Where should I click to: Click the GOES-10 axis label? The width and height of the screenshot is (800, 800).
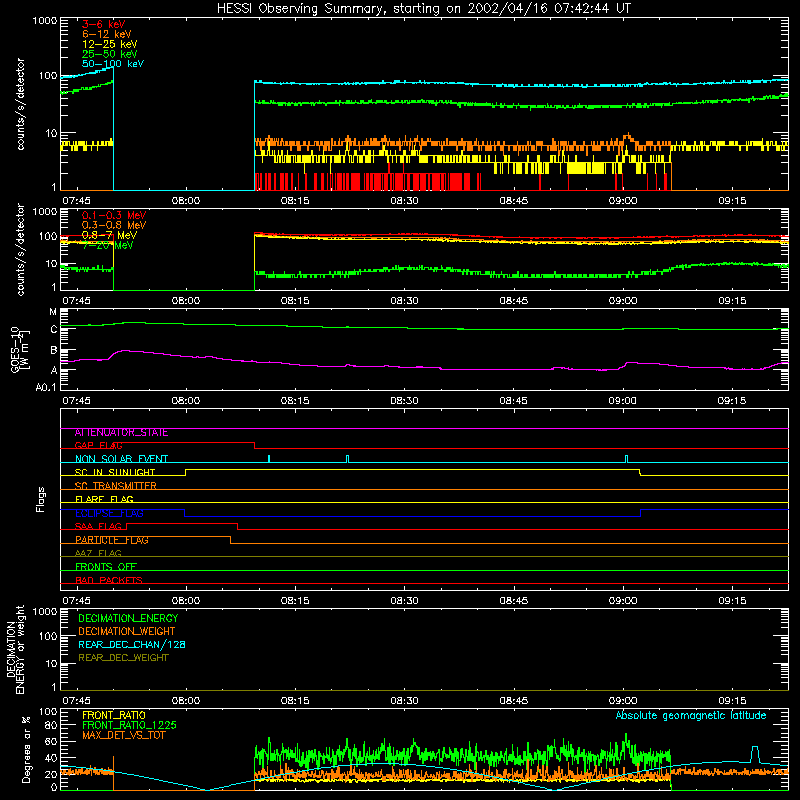point(19,349)
